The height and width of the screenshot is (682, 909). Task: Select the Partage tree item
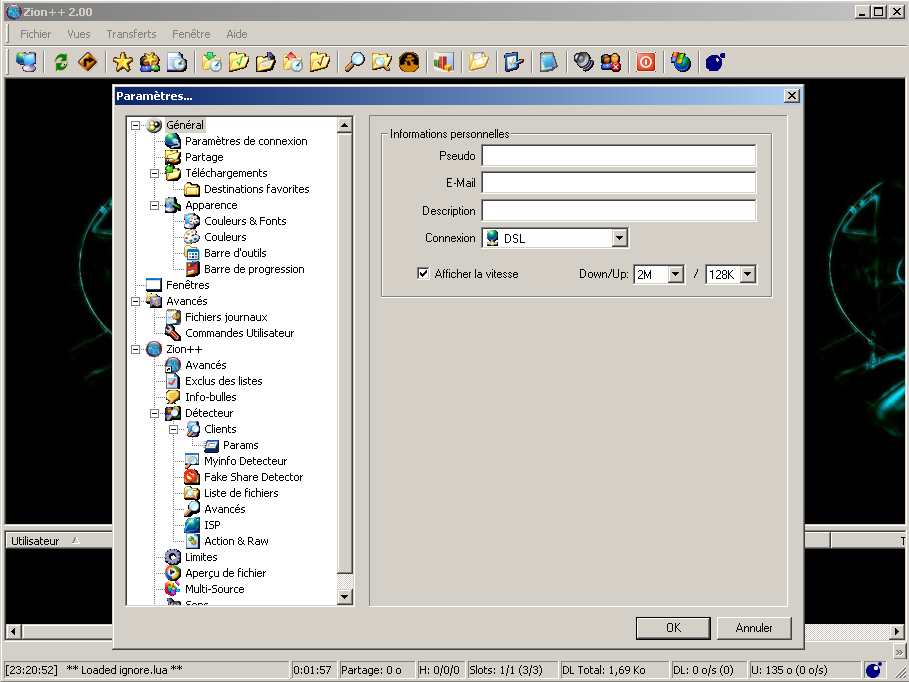click(204, 157)
